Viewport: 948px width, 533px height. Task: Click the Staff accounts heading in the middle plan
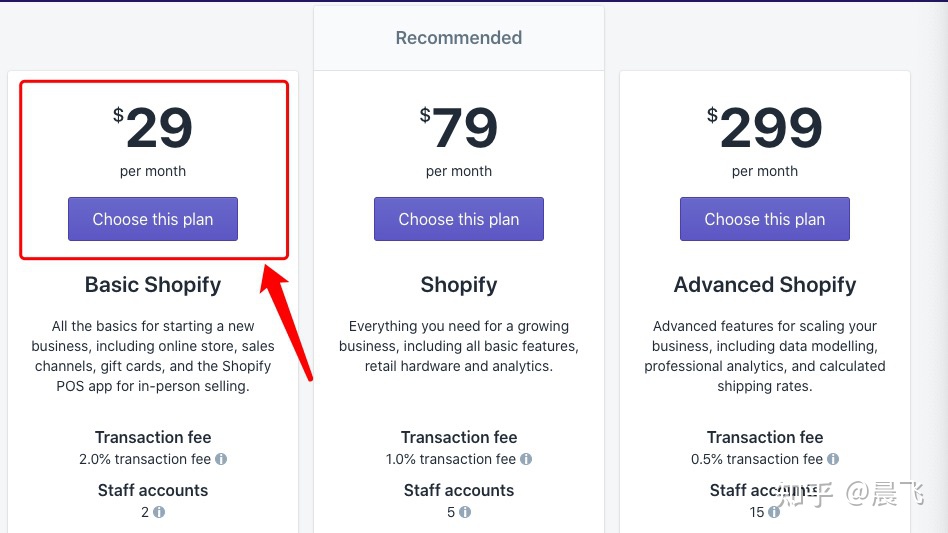459,490
